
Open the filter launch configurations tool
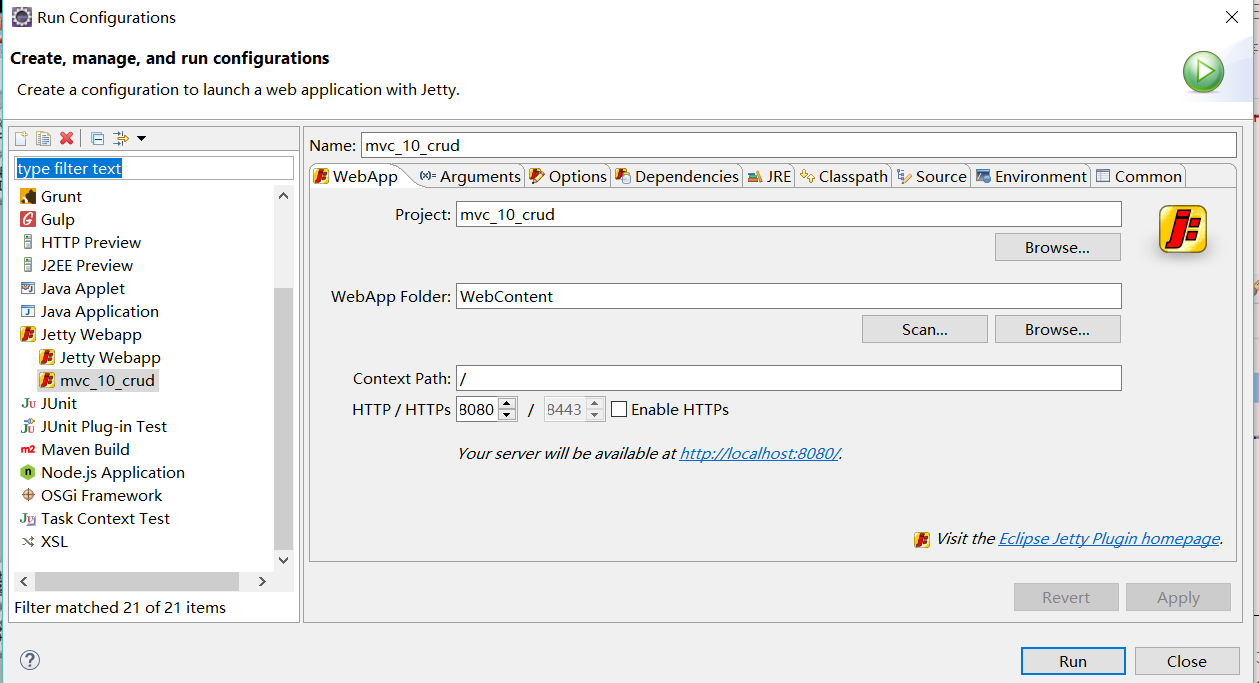(x=120, y=138)
